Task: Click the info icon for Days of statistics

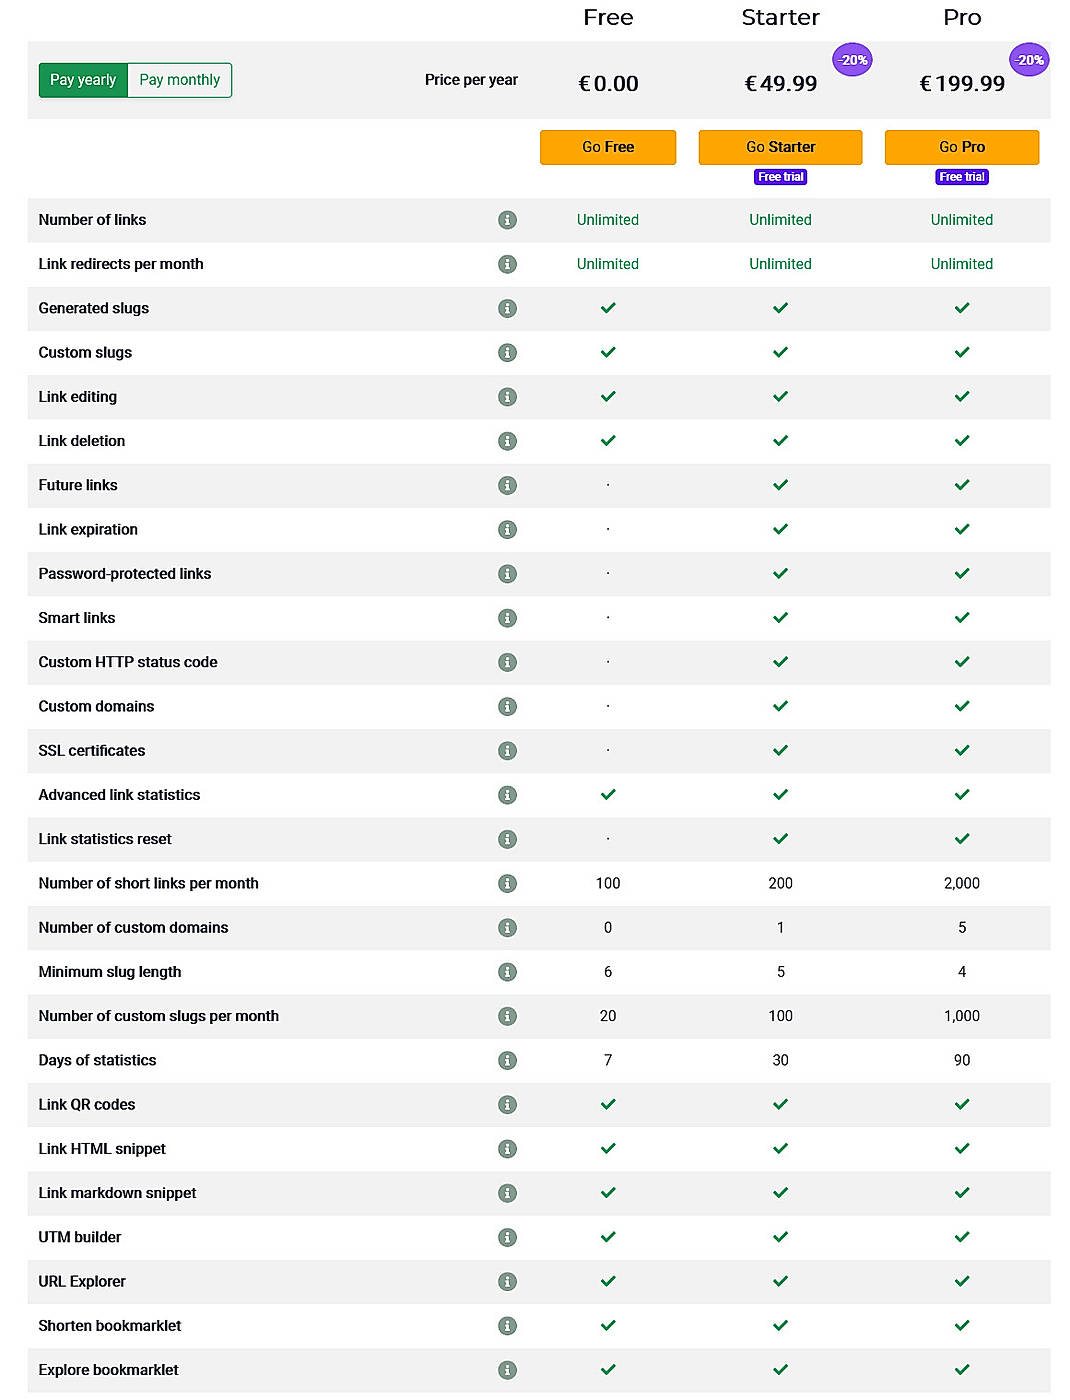Action: pos(507,1060)
